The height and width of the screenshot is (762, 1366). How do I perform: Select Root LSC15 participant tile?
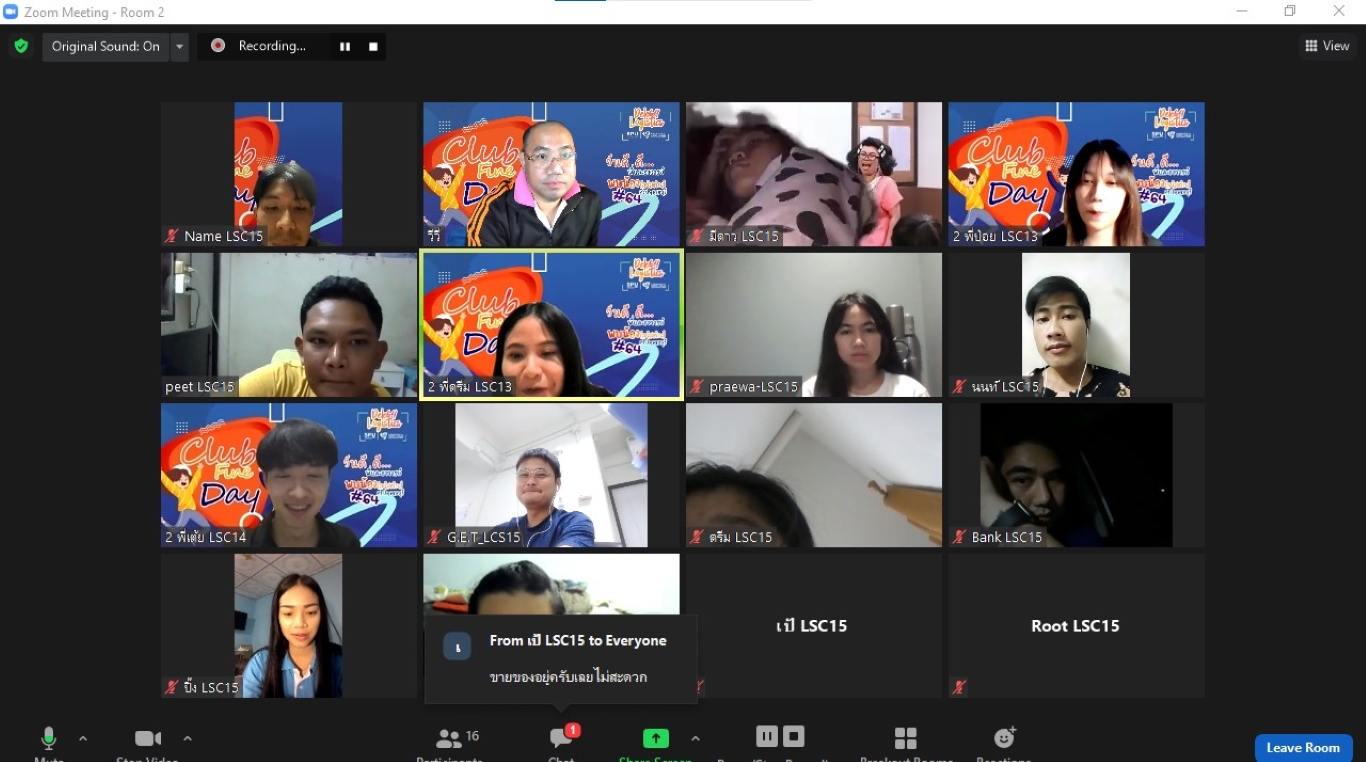point(1076,626)
